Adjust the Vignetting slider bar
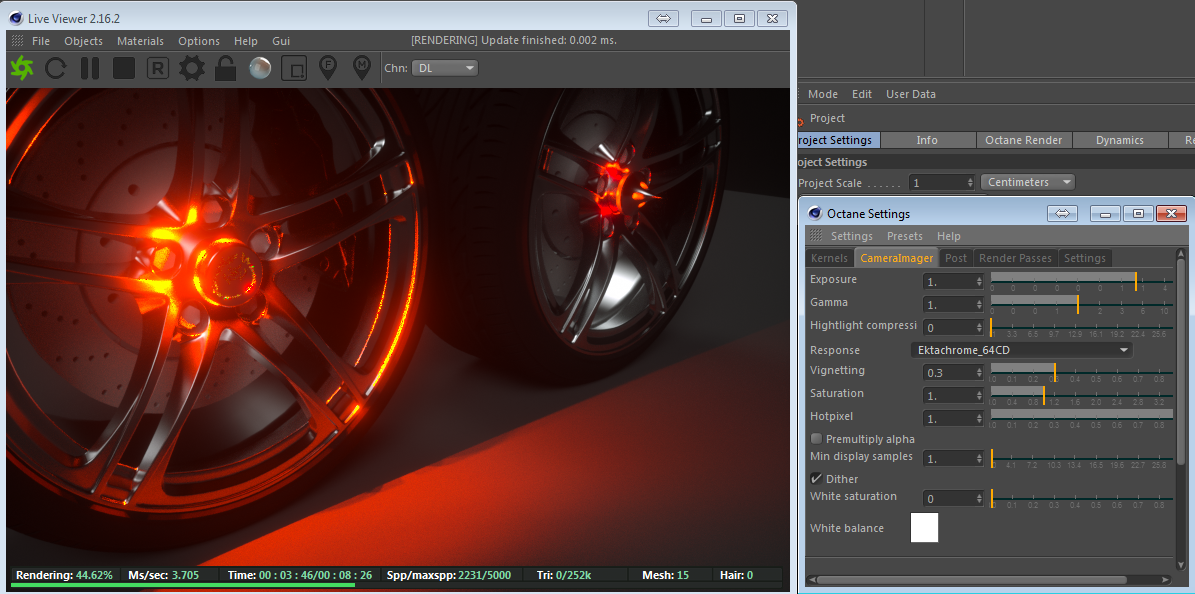The height and width of the screenshot is (594, 1195). coord(1081,373)
